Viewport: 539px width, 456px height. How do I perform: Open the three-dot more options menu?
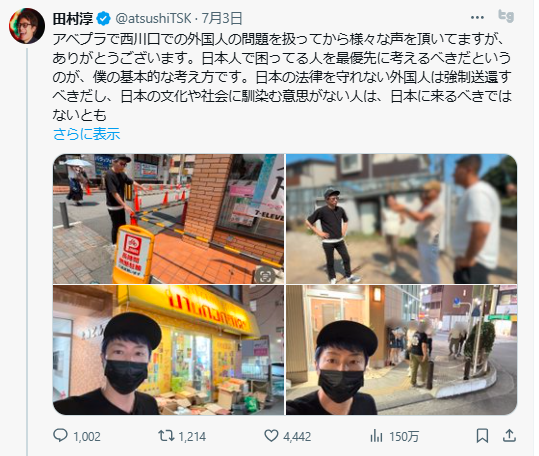pyautogui.click(x=477, y=17)
